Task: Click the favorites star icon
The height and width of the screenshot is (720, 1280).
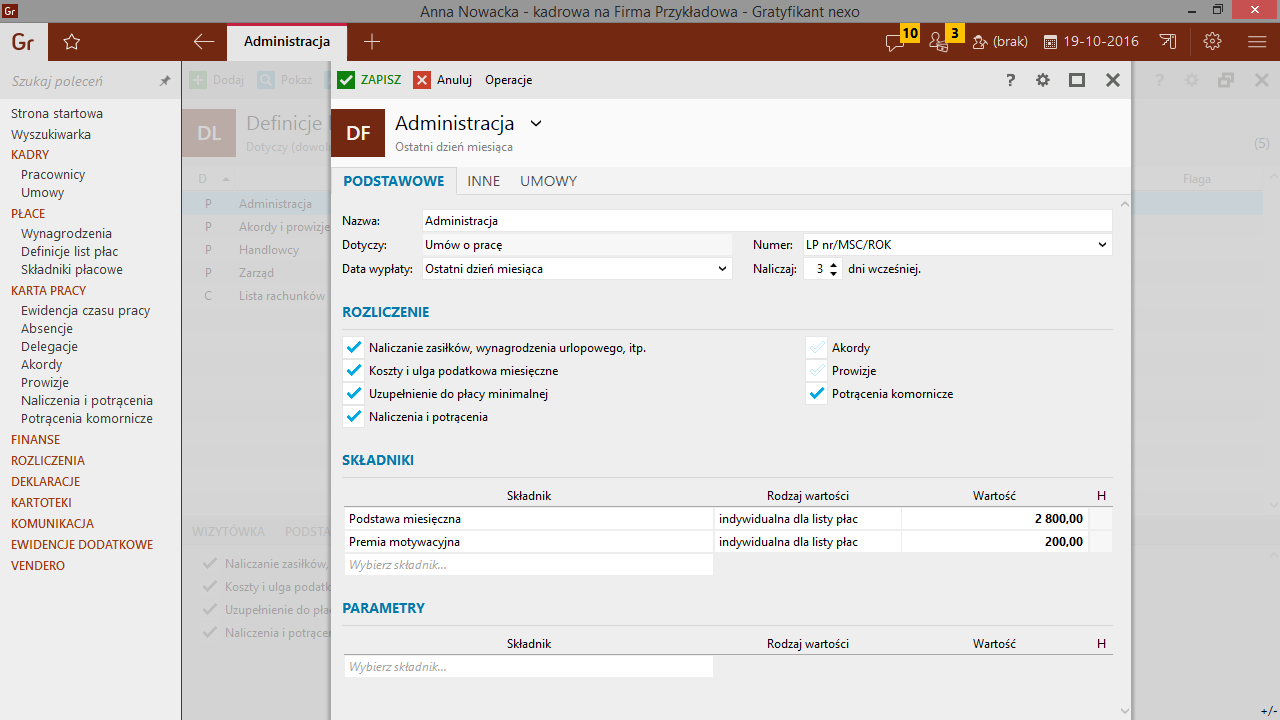Action: (71, 42)
